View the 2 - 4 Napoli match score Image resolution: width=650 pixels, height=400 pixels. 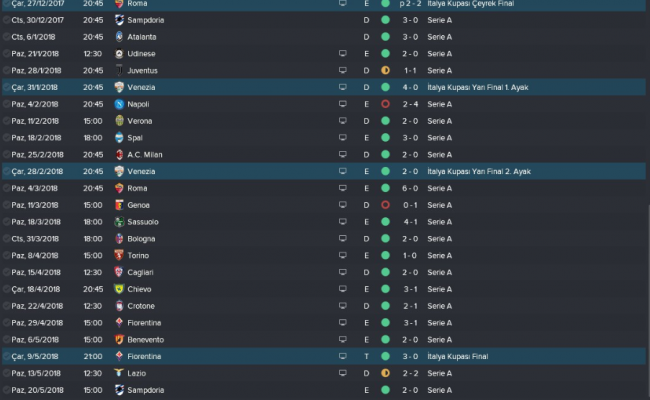click(x=410, y=104)
